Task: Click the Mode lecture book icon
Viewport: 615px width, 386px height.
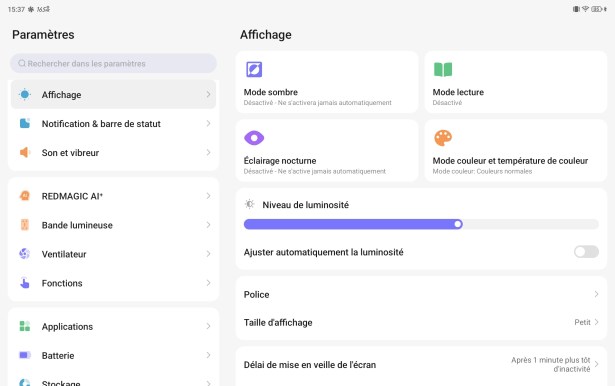Action: [443, 69]
